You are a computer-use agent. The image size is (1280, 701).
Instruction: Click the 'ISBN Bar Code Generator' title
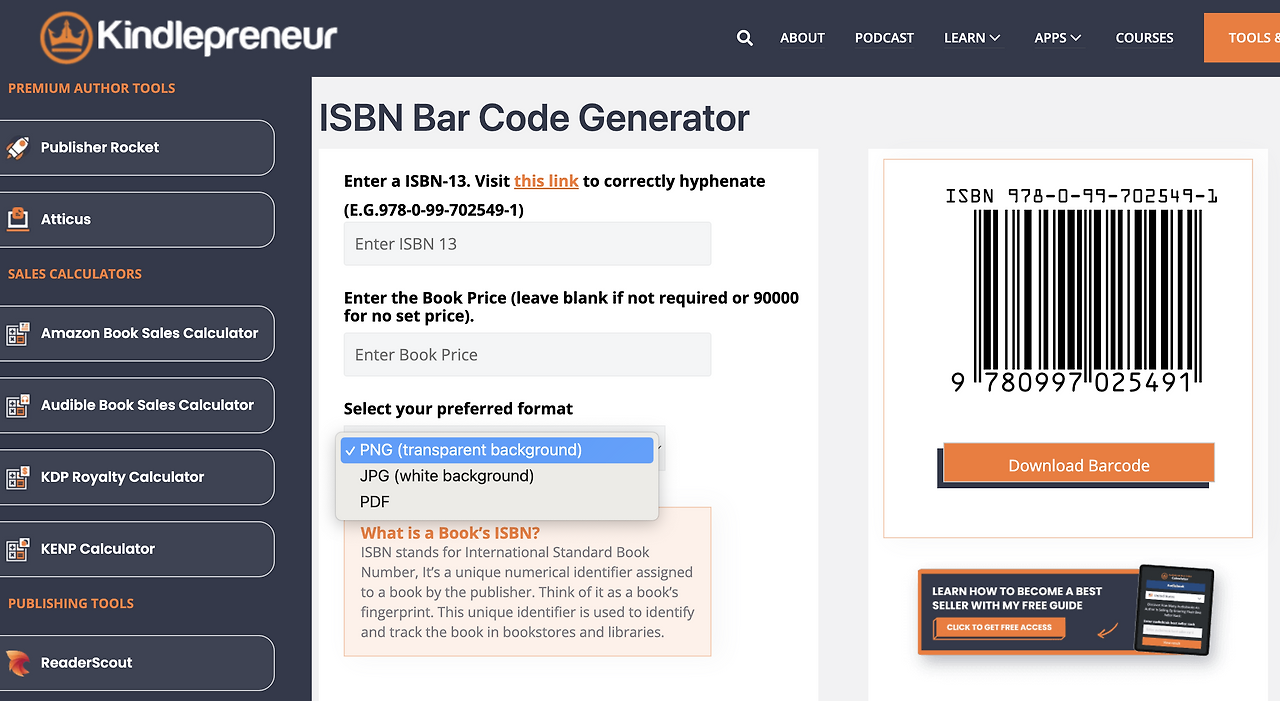coord(534,118)
